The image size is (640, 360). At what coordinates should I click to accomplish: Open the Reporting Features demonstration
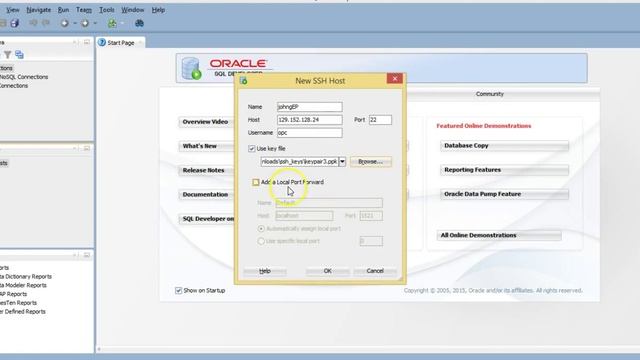click(x=504, y=170)
